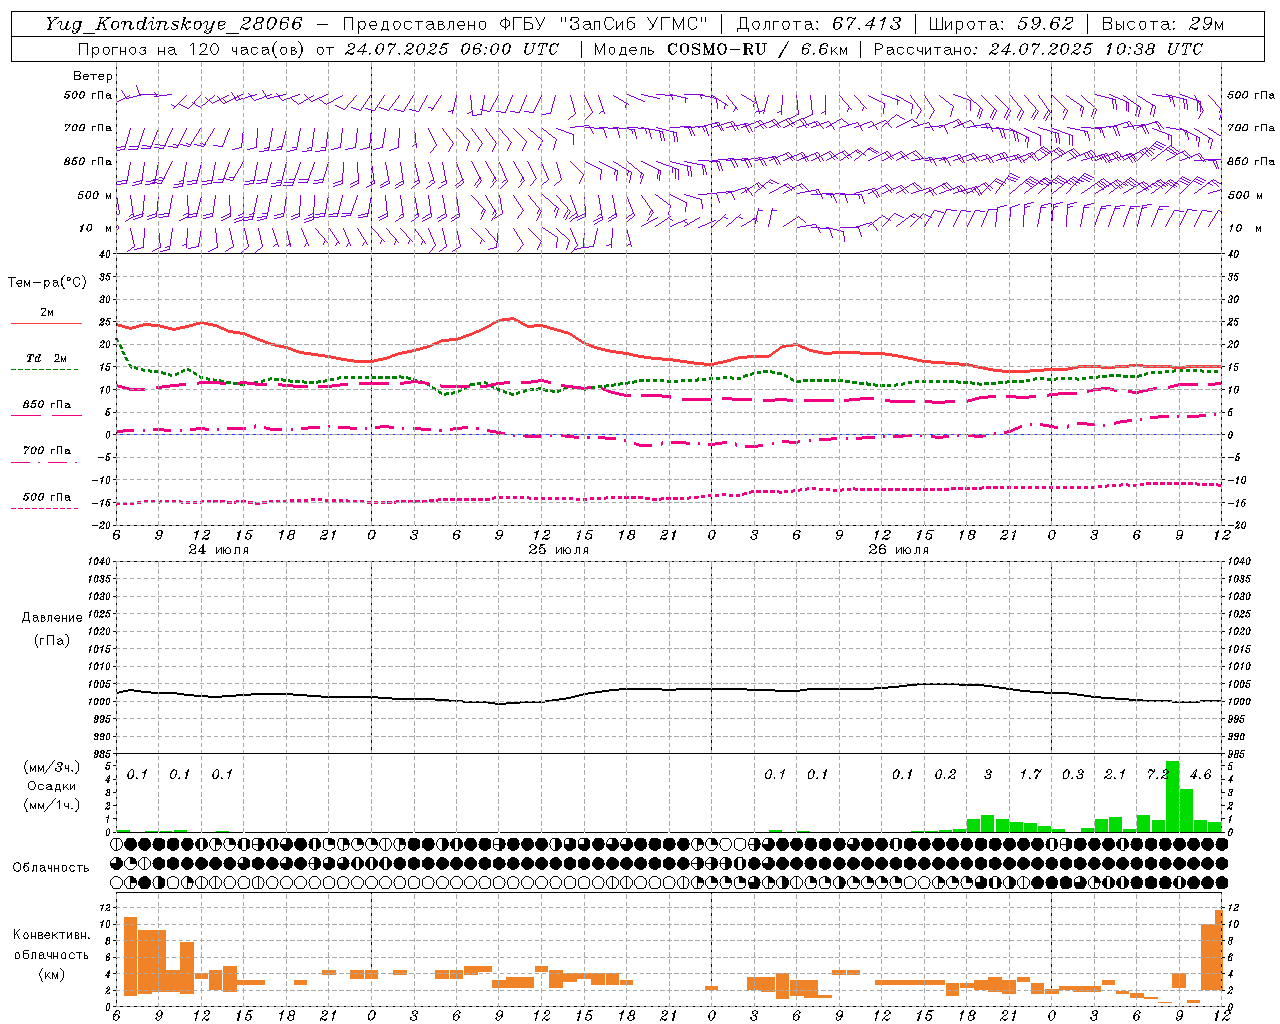Image resolution: width=1280 pixels, height=1024 pixels.
Task: Click the 1040 tick on pressure left axis
Action: pyautogui.click(x=100, y=561)
